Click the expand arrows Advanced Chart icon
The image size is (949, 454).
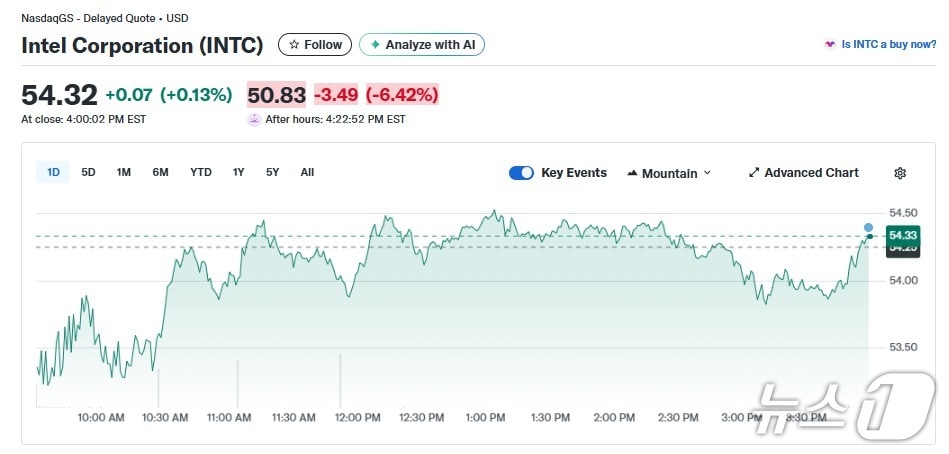tap(754, 173)
